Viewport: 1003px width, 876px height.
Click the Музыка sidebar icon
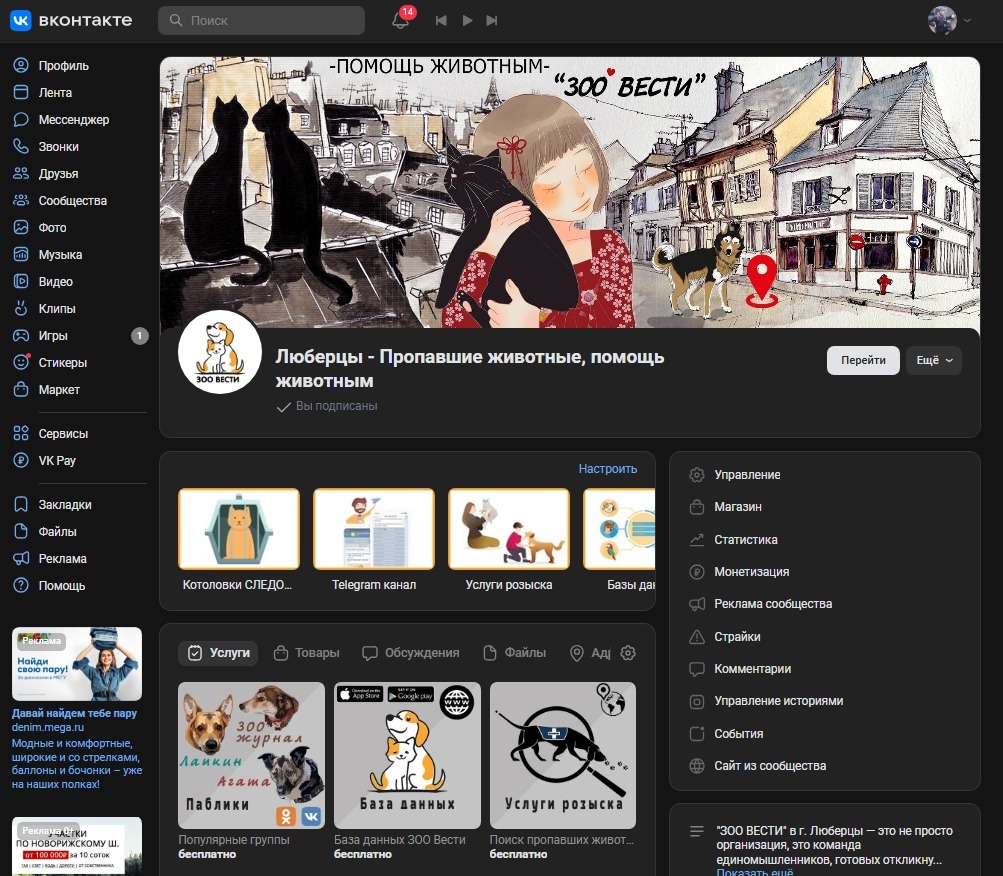coord(21,254)
